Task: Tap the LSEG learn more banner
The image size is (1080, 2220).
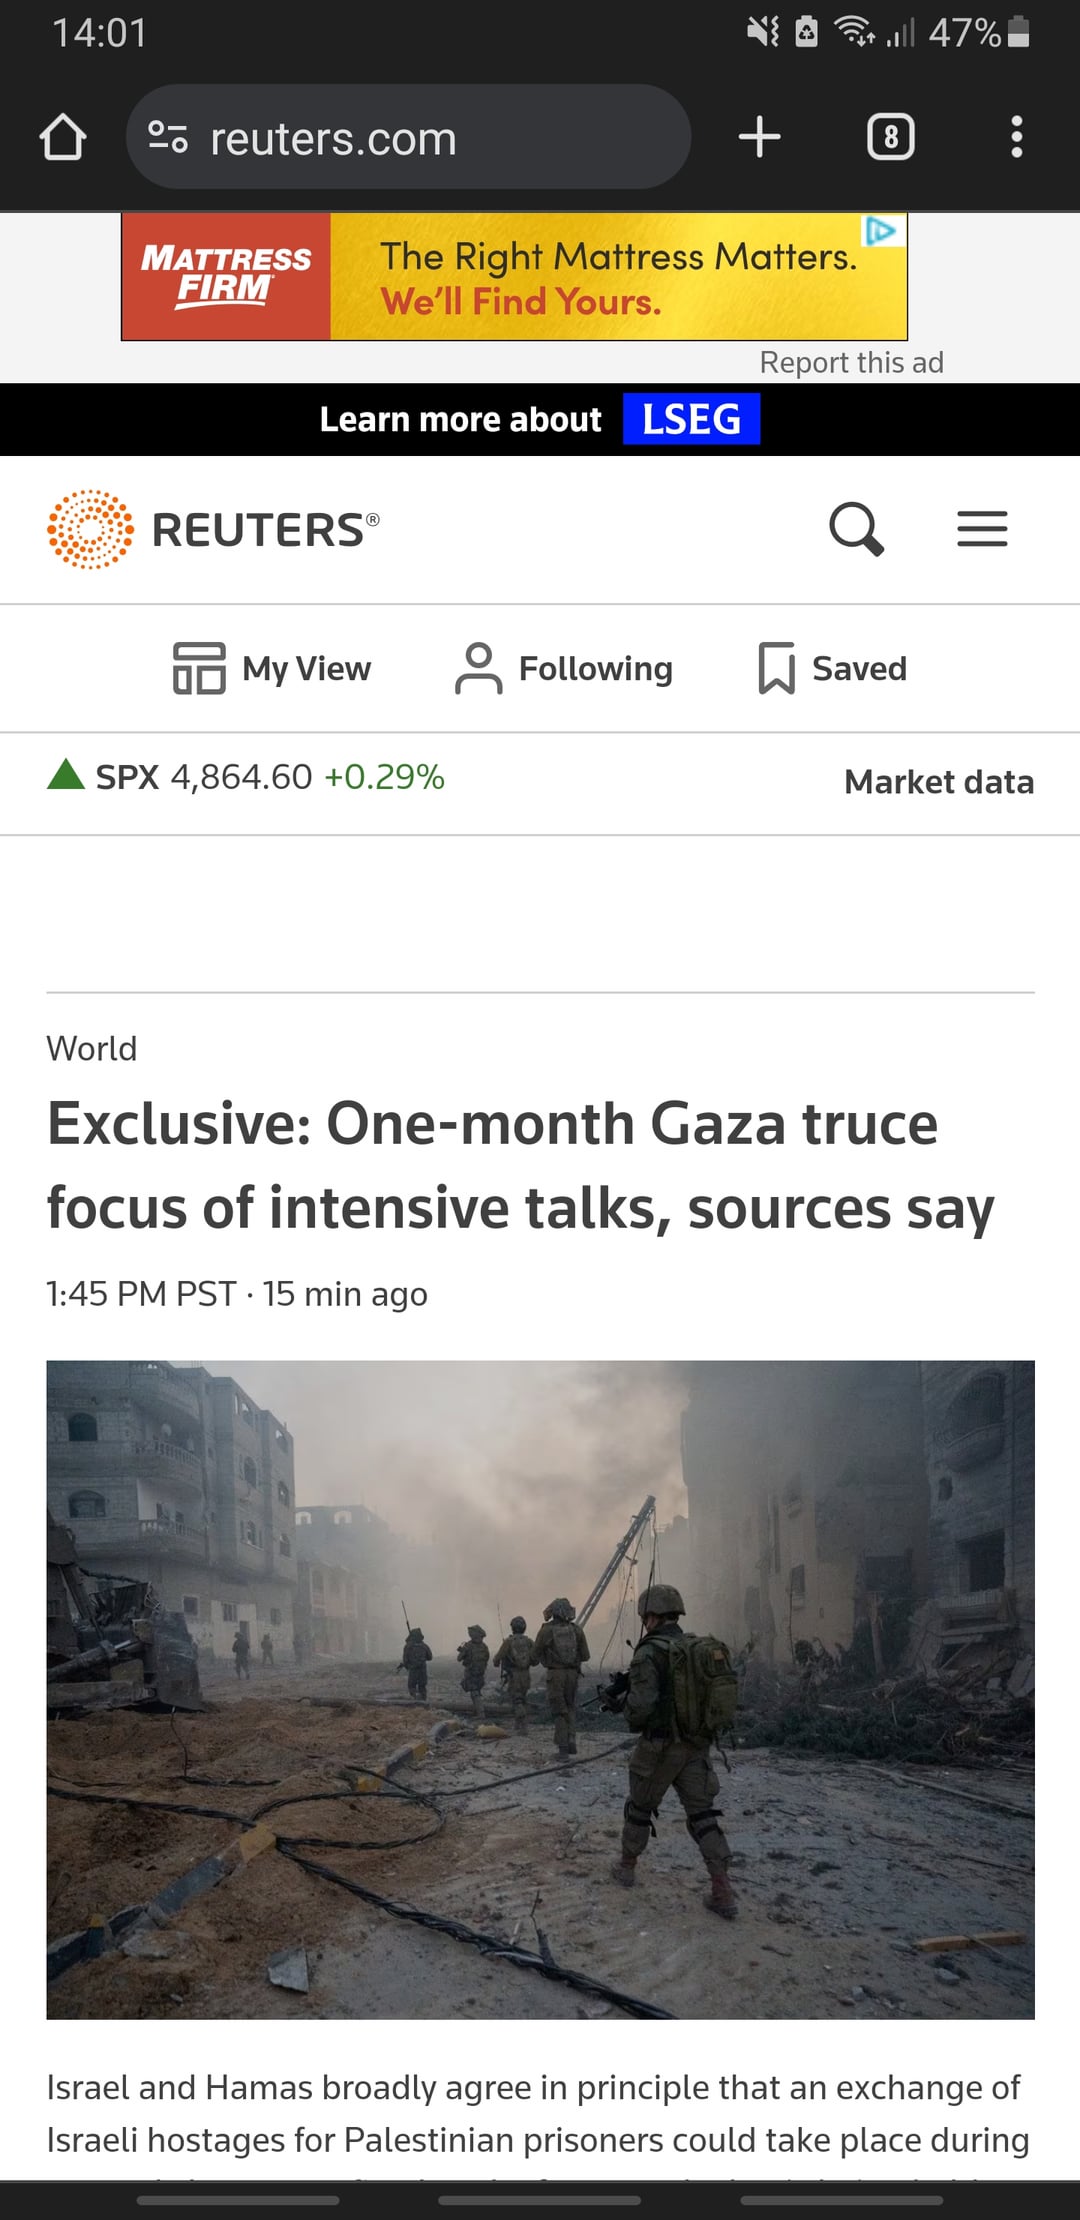Action: [540, 419]
